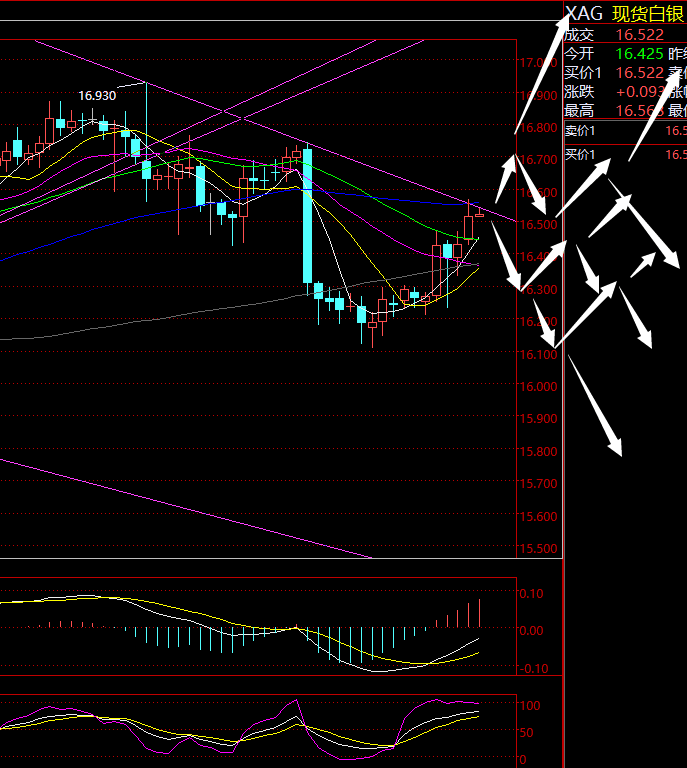Image resolution: width=687 pixels, height=768 pixels.
Task: Click the 16.500 price axis label
Action: [538, 224]
